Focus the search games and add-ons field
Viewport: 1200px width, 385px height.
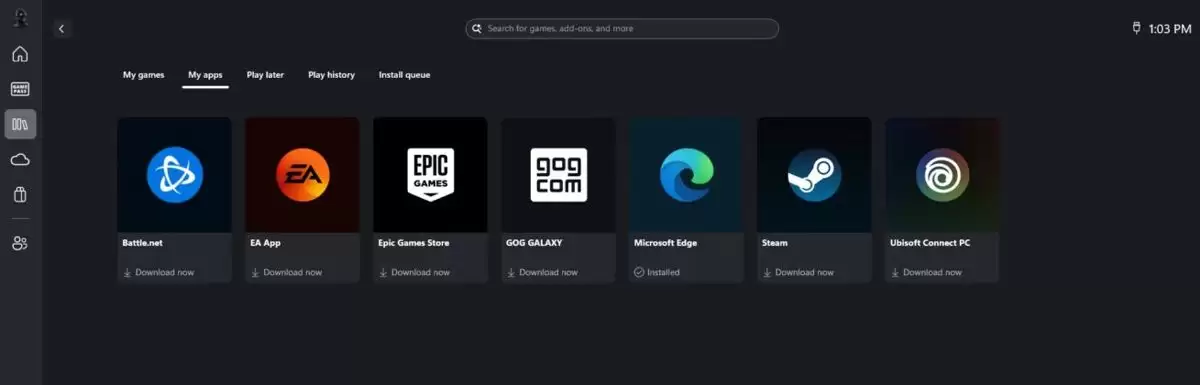pos(622,29)
